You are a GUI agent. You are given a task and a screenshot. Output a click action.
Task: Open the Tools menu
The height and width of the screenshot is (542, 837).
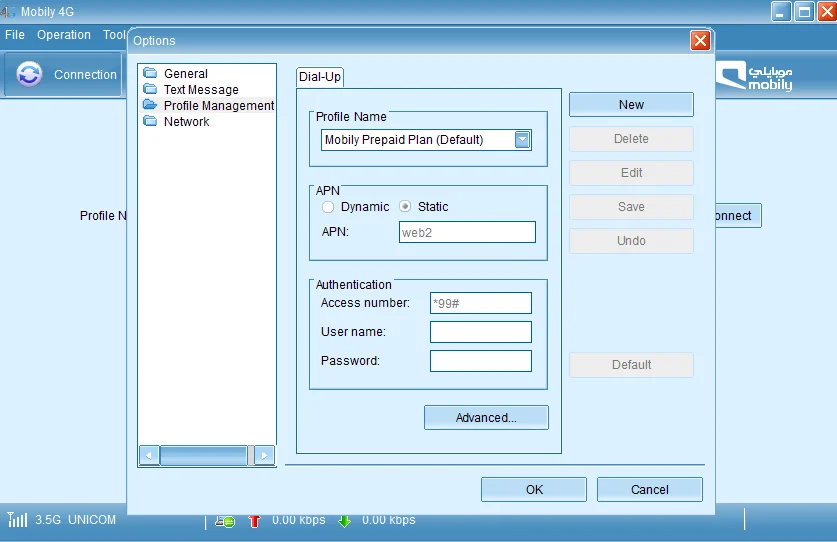(x=114, y=35)
